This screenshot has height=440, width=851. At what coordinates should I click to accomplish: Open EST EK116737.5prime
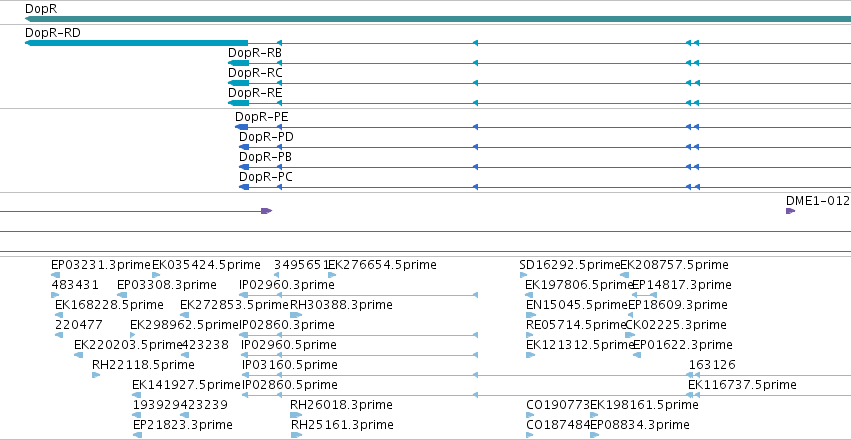[742, 385]
